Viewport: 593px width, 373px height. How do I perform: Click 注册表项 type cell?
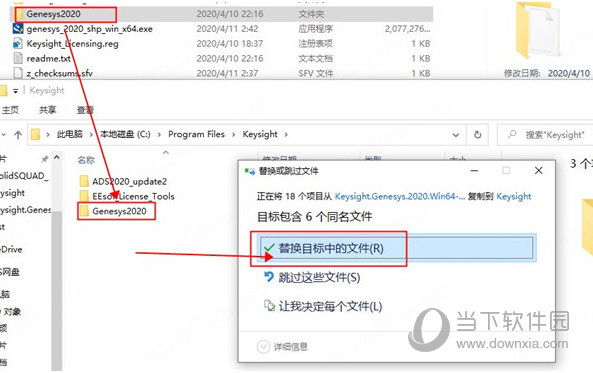point(315,44)
